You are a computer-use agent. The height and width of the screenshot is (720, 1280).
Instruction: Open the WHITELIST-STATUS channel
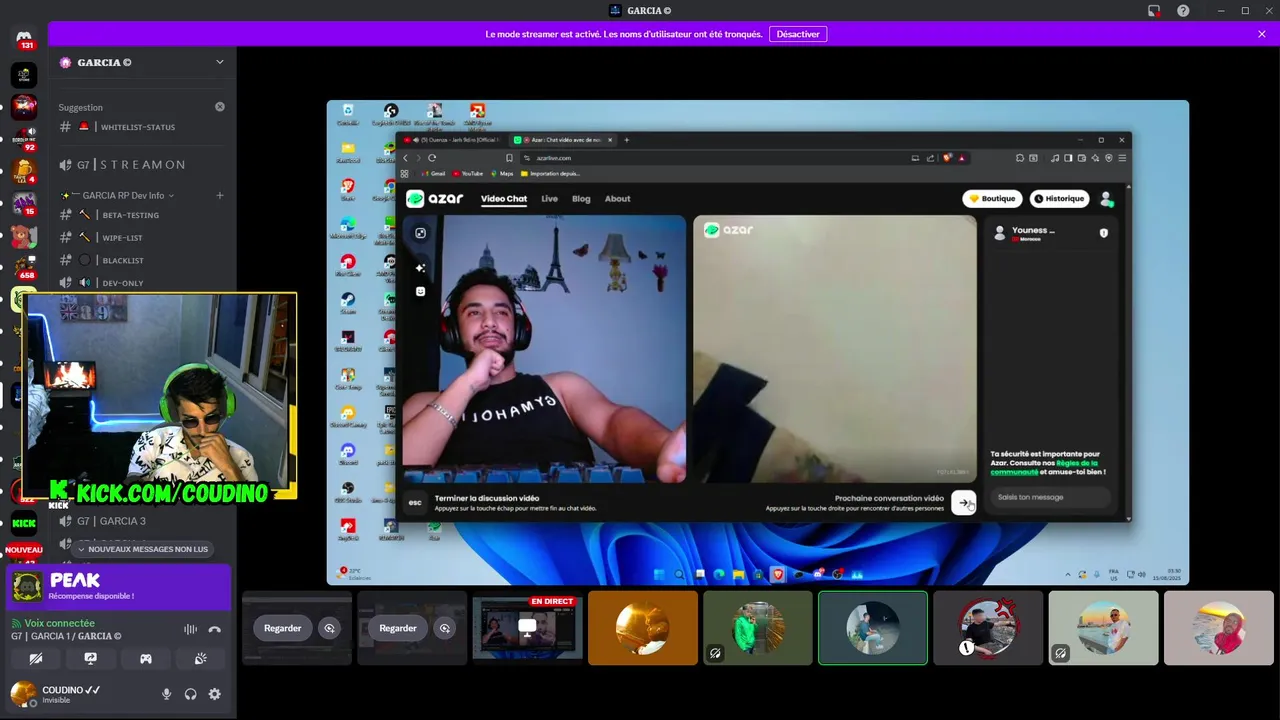coord(140,127)
